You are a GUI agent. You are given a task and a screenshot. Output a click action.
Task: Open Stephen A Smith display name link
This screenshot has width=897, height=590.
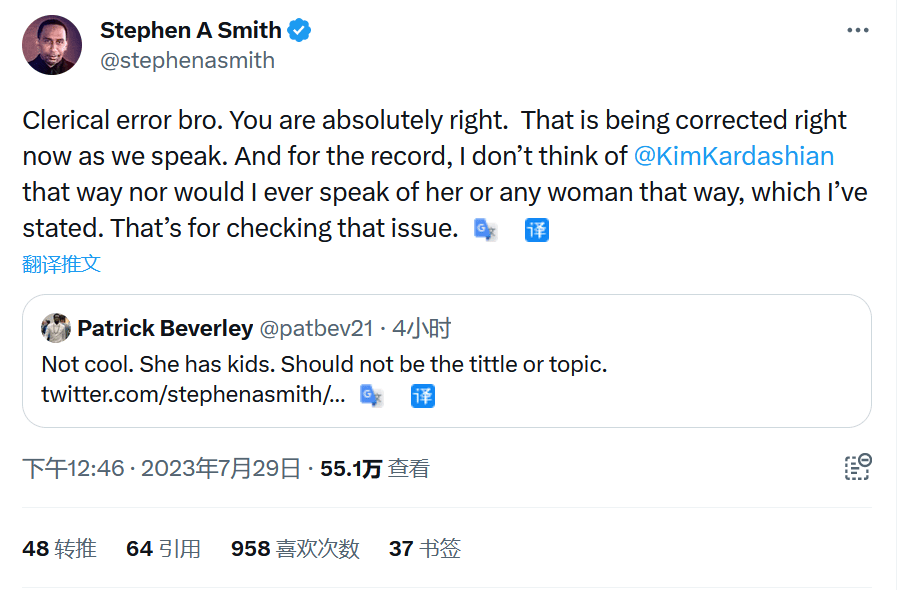click(x=190, y=31)
